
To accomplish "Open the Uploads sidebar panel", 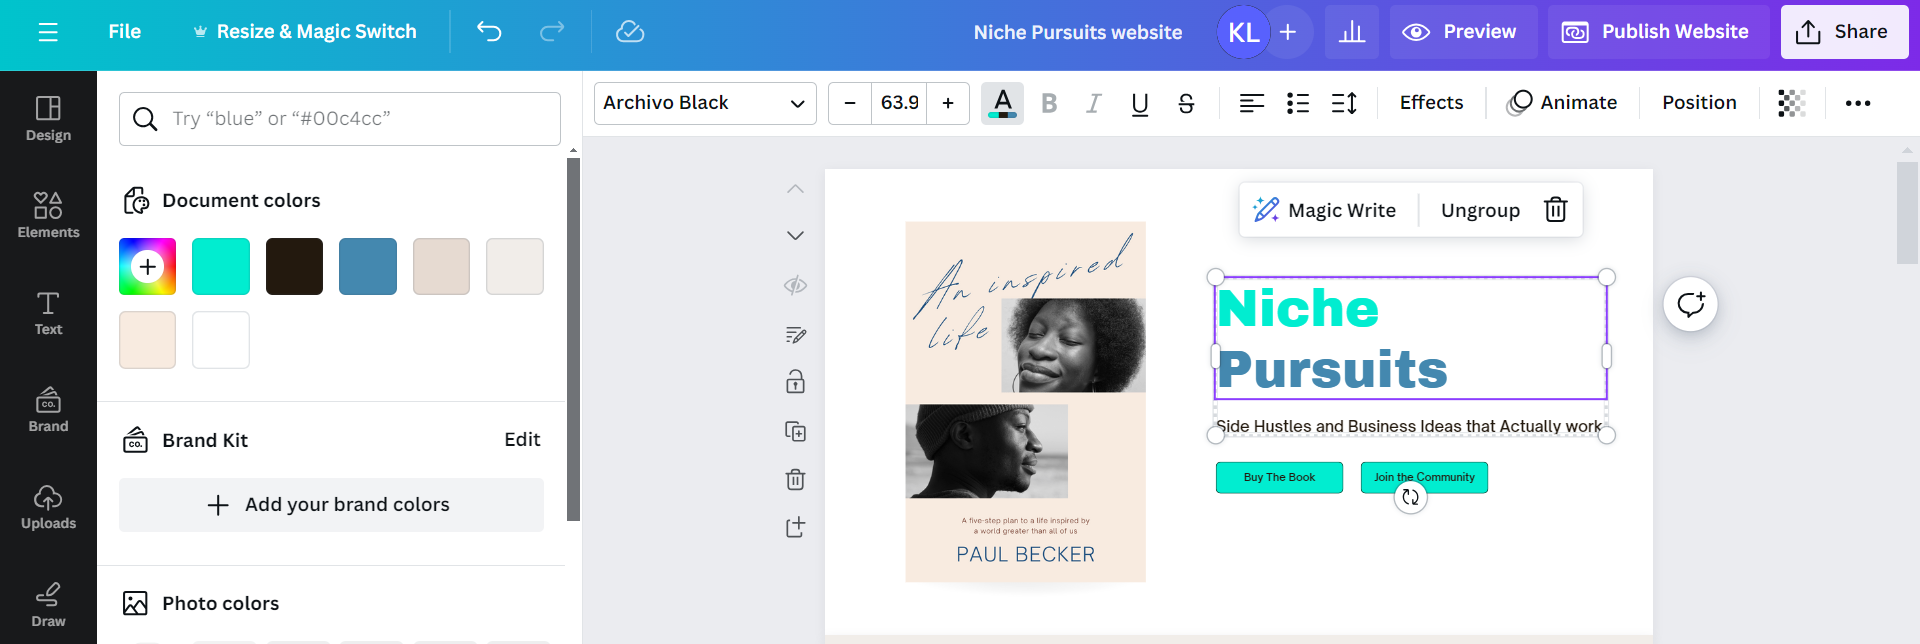I will 48,507.
